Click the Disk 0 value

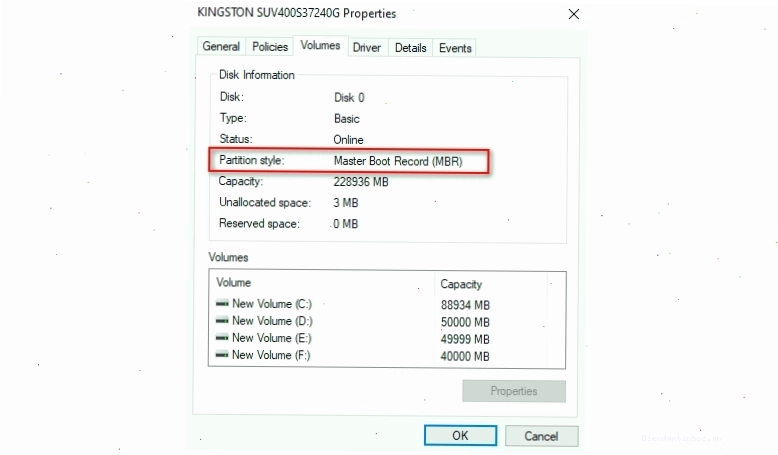click(x=349, y=97)
